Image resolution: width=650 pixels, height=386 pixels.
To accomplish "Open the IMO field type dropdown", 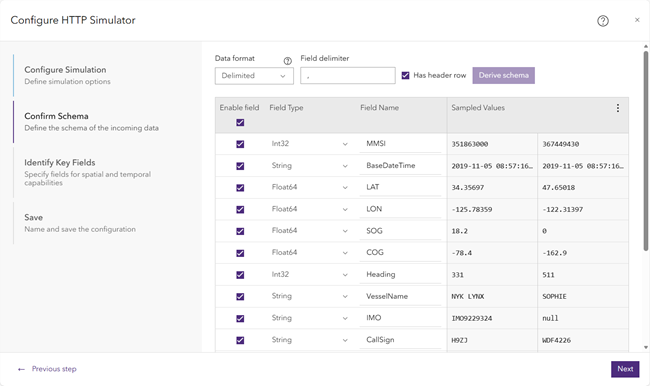I will [310, 318].
